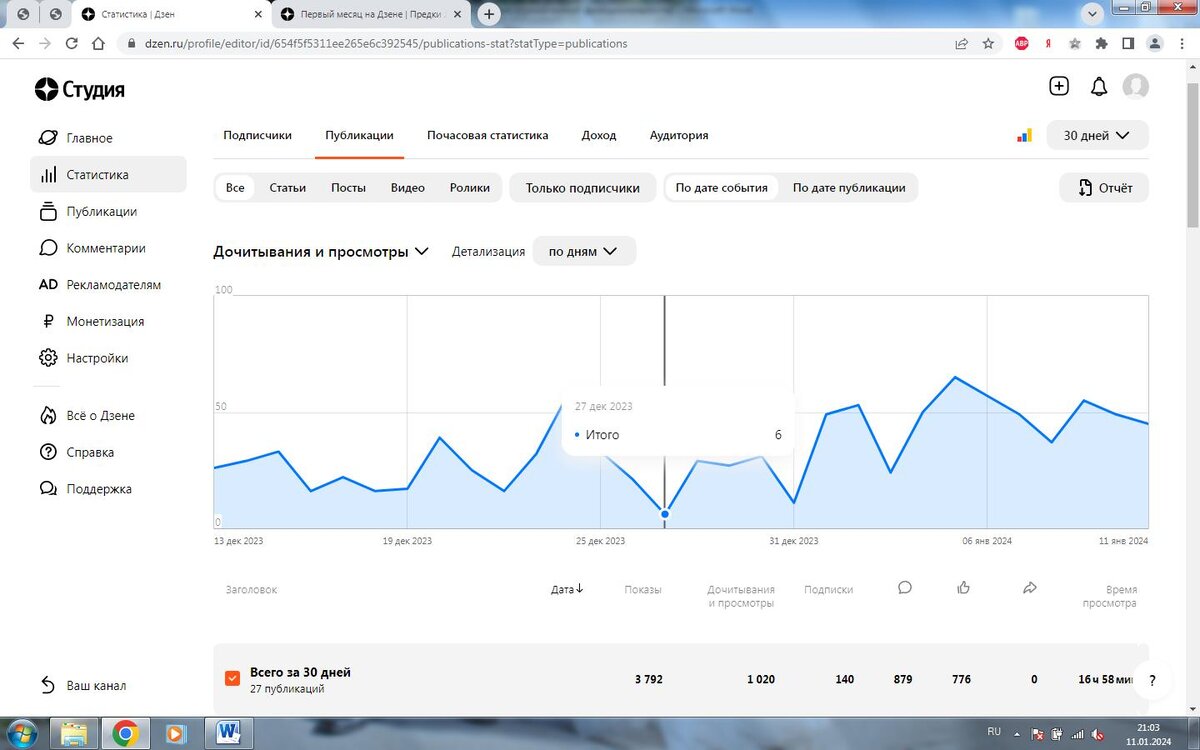This screenshot has height=750, width=1200.
Task: Open Windows Explorer from the taskbar
Action: pos(74,734)
